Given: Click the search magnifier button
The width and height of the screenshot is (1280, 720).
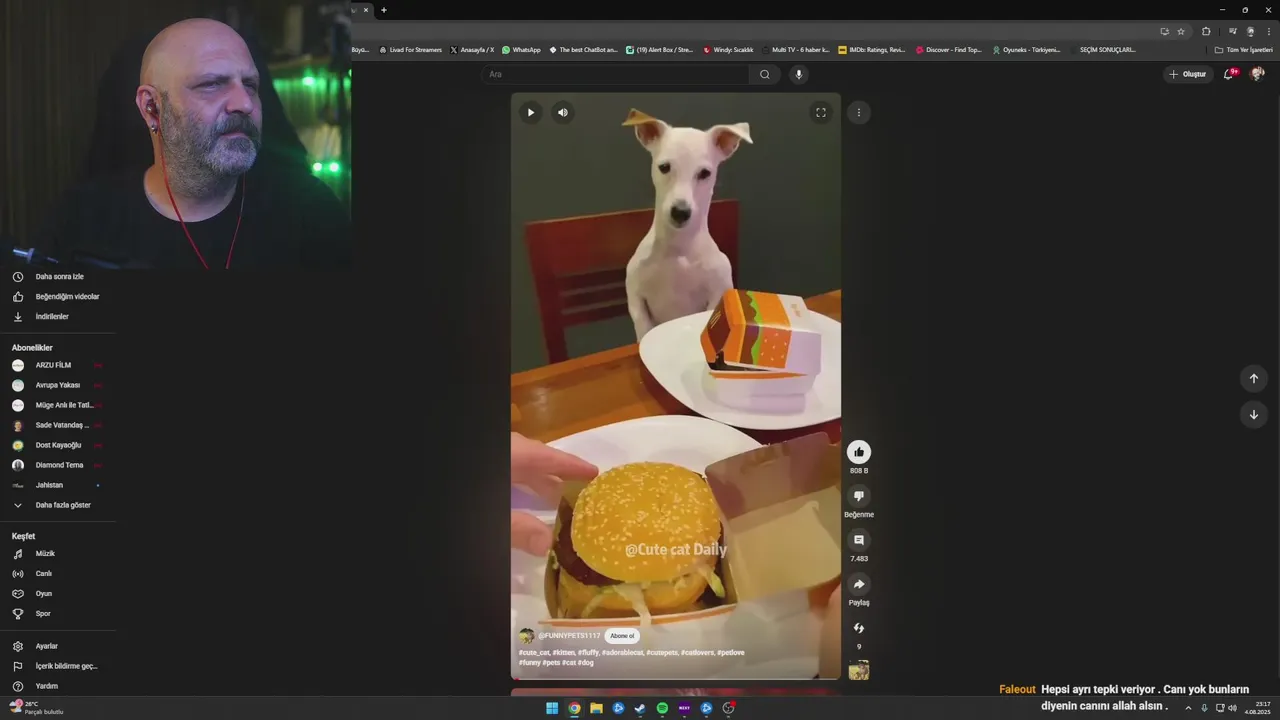Looking at the screenshot, I should (x=765, y=74).
